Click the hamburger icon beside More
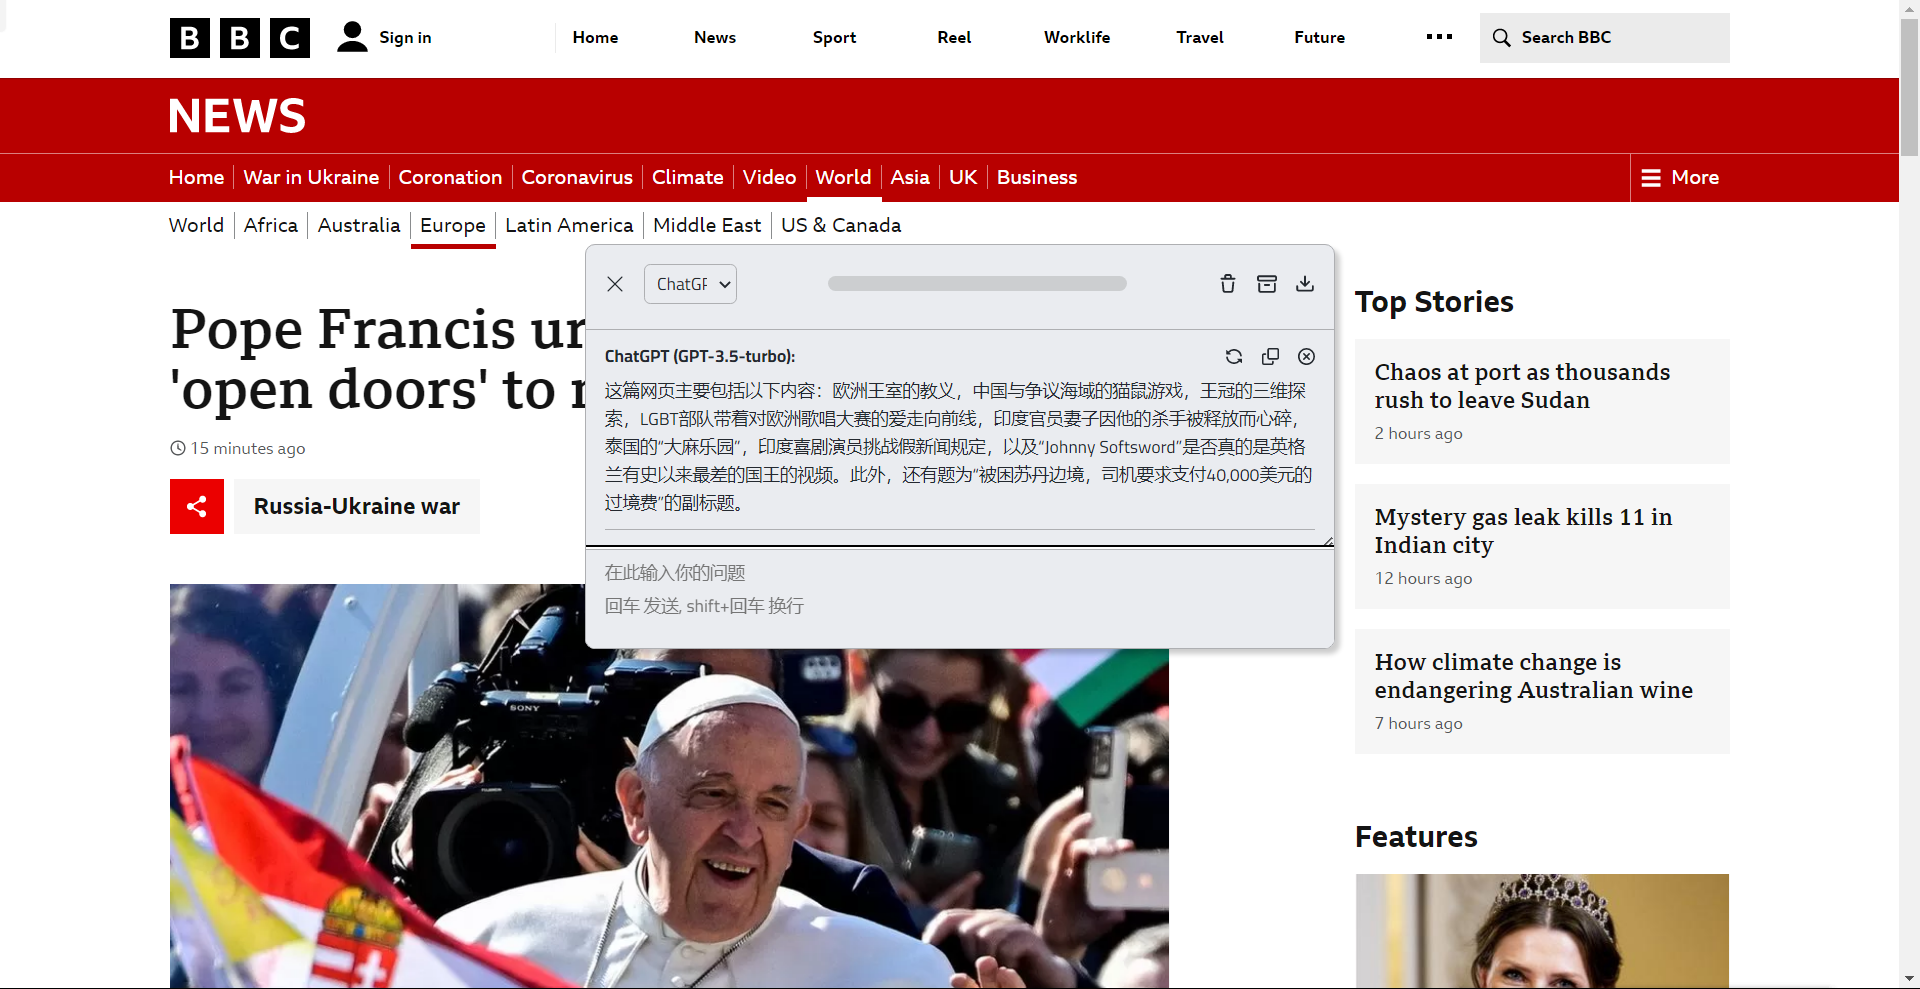The image size is (1920, 989). click(1651, 178)
